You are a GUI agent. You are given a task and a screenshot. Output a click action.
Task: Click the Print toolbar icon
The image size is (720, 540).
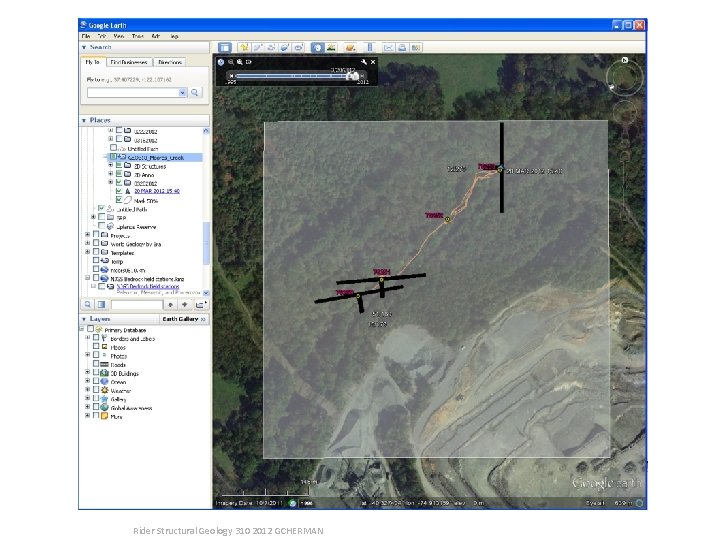pyautogui.click(x=403, y=48)
